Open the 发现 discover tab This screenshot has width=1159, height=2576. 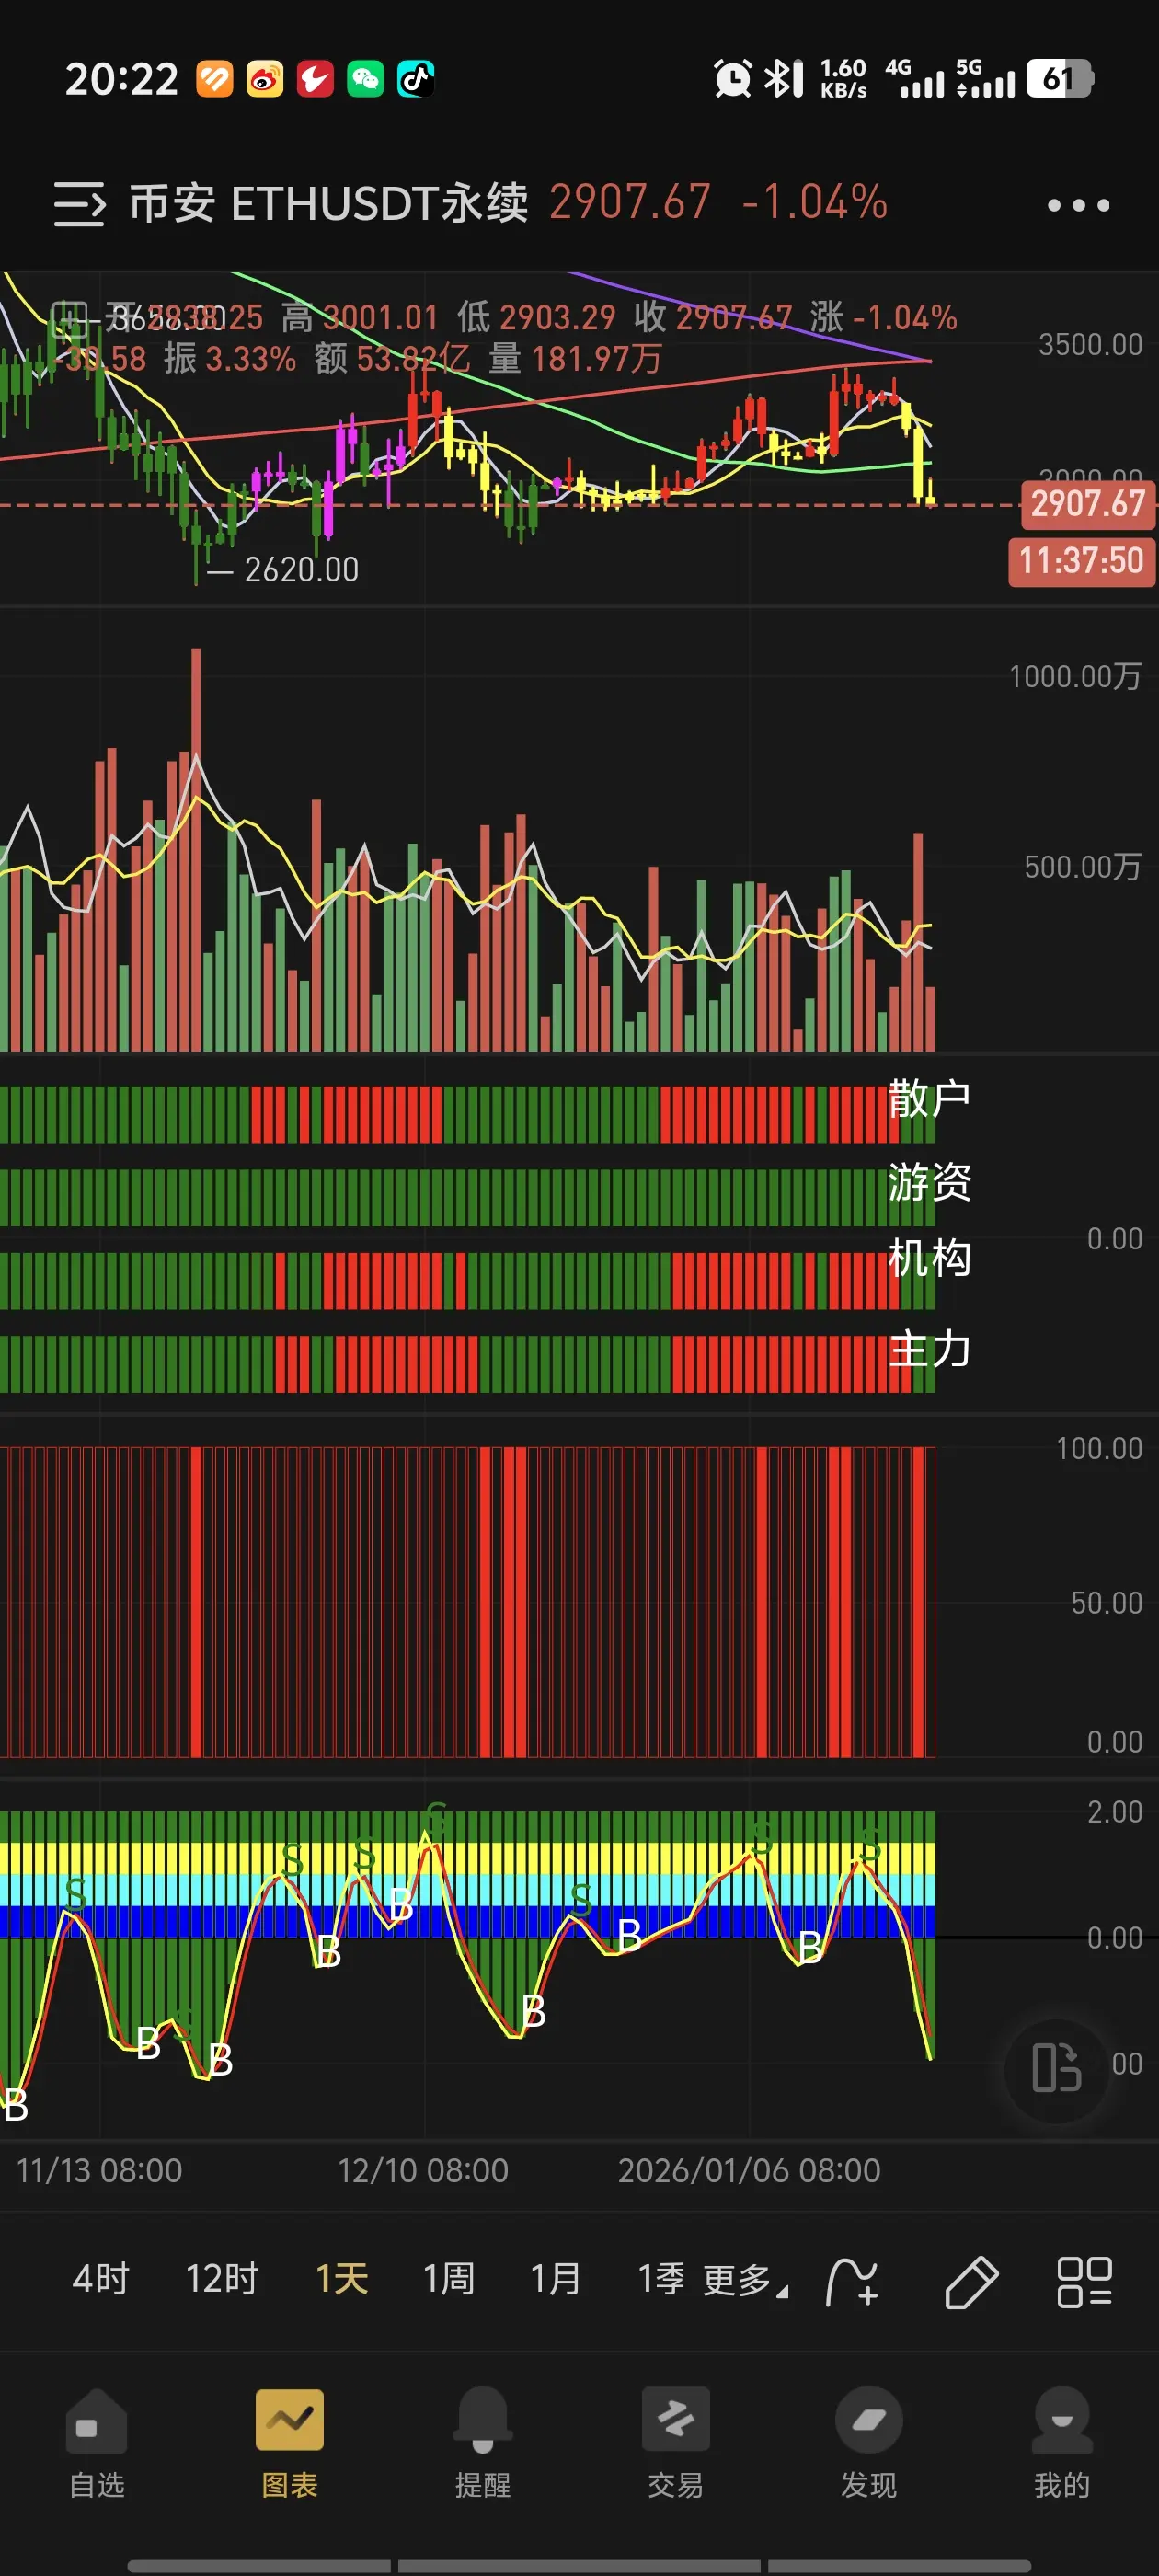click(869, 2443)
